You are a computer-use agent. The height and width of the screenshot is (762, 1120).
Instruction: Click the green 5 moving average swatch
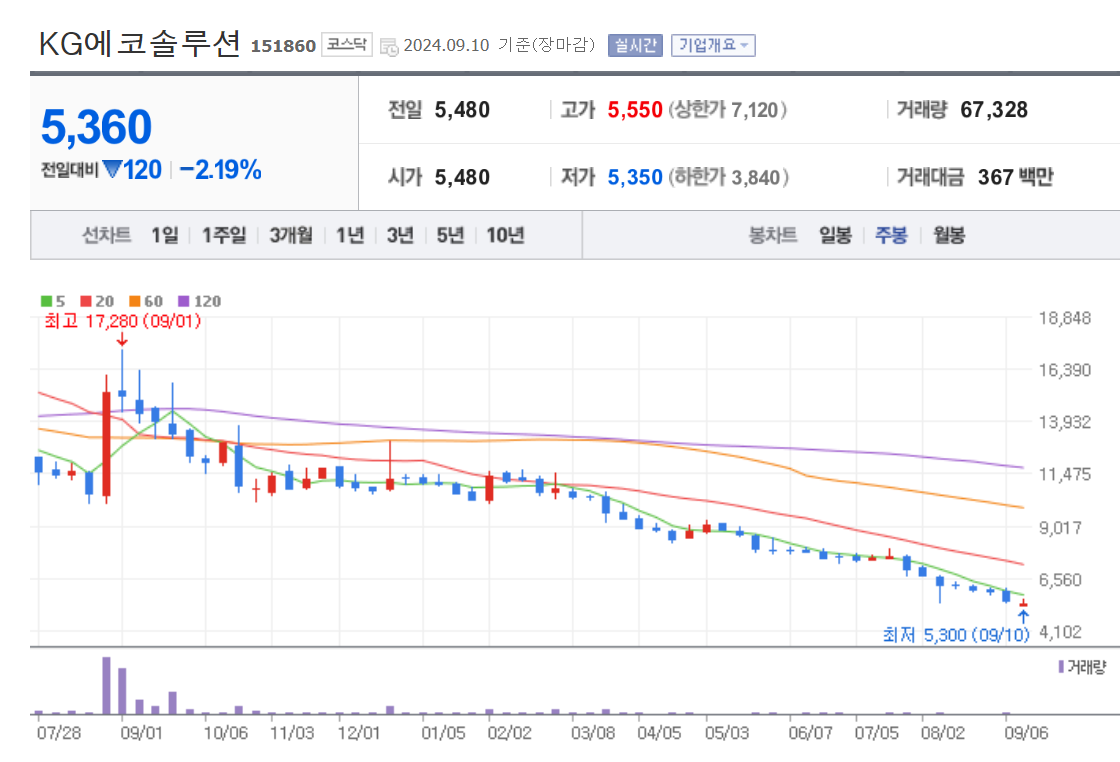click(x=46, y=301)
